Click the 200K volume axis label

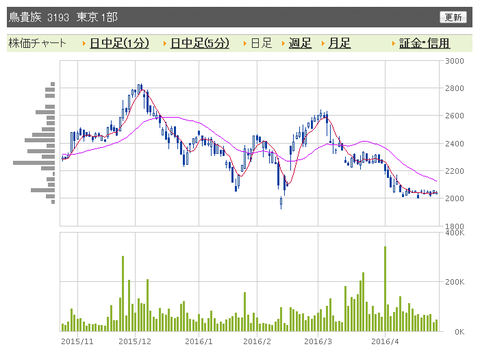click(454, 282)
